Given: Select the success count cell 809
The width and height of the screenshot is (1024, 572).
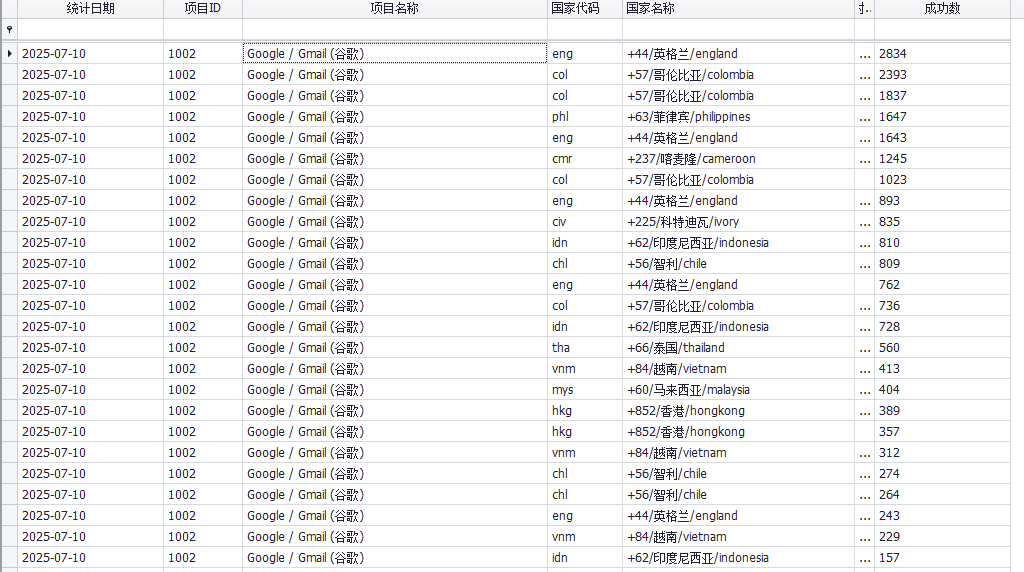Looking at the screenshot, I should pos(942,264).
